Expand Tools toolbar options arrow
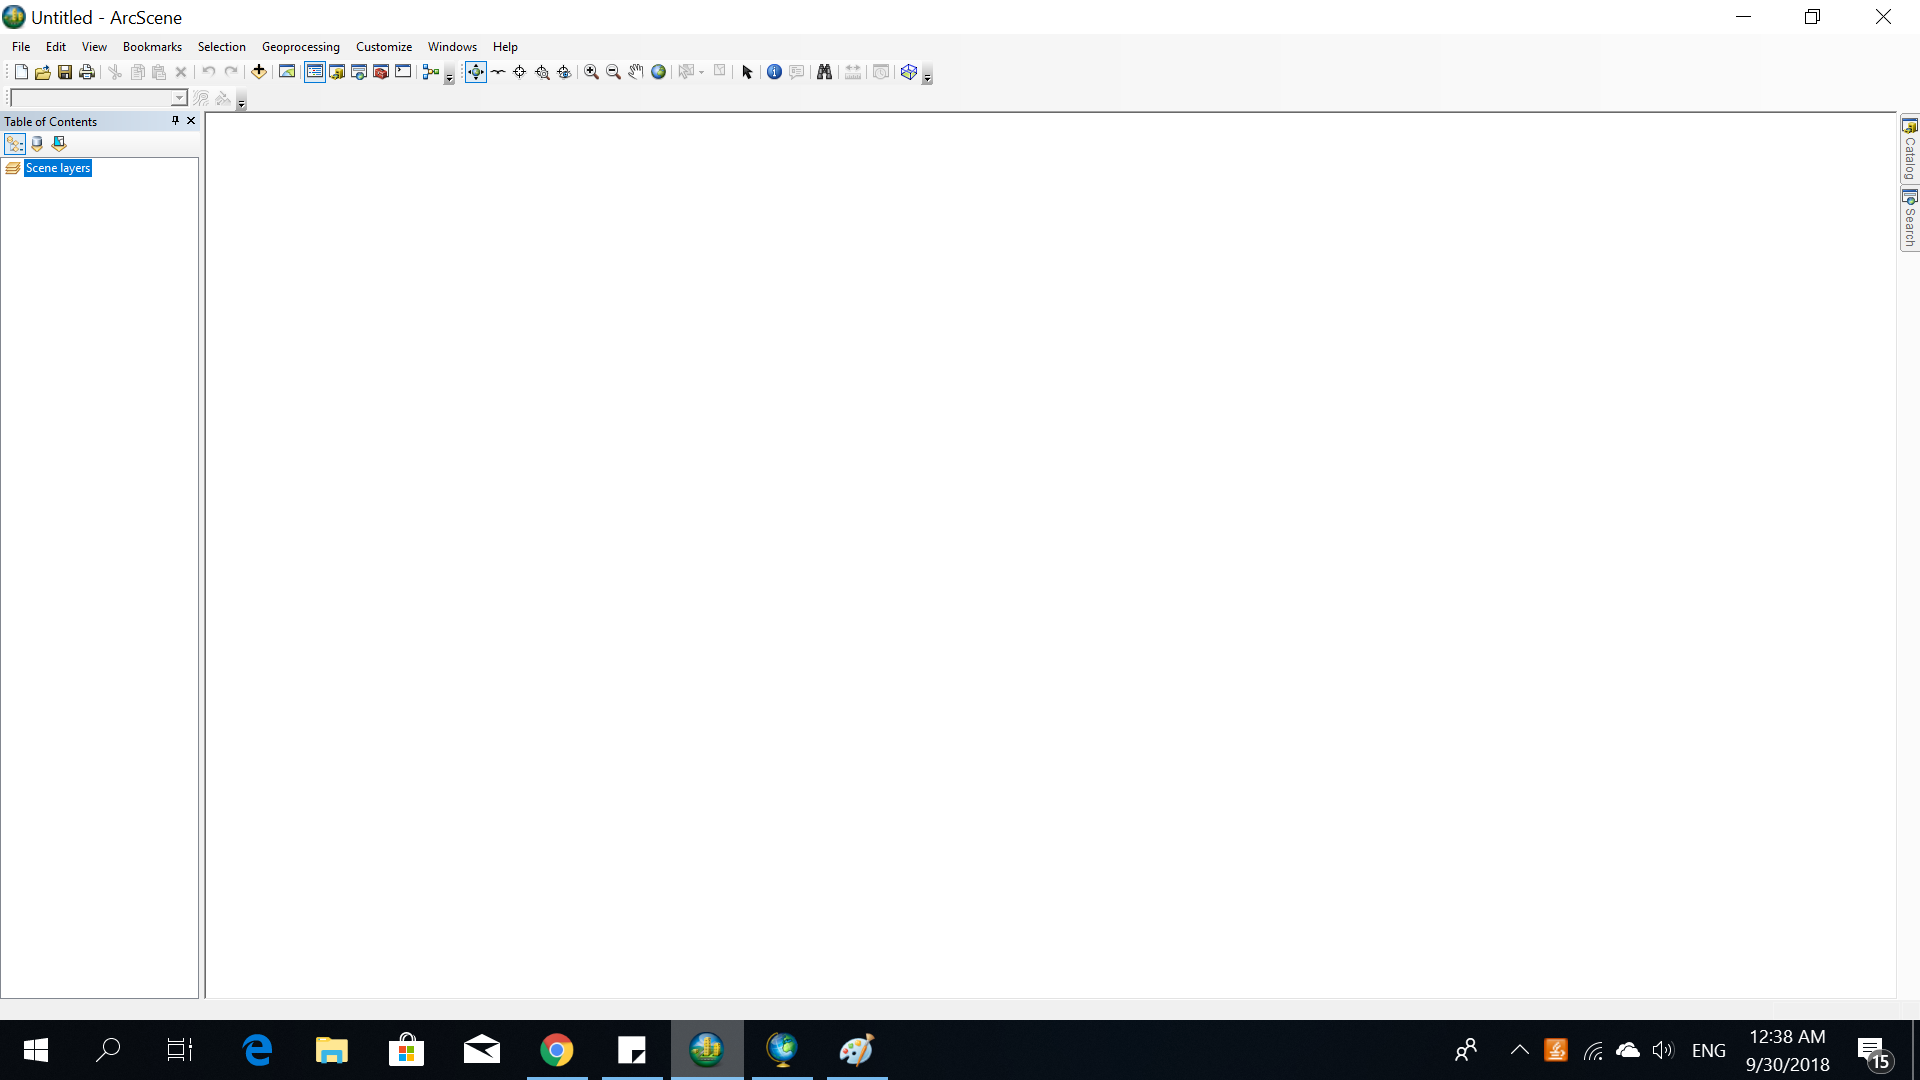Viewport: 1920px width, 1080px height. pos(927,78)
